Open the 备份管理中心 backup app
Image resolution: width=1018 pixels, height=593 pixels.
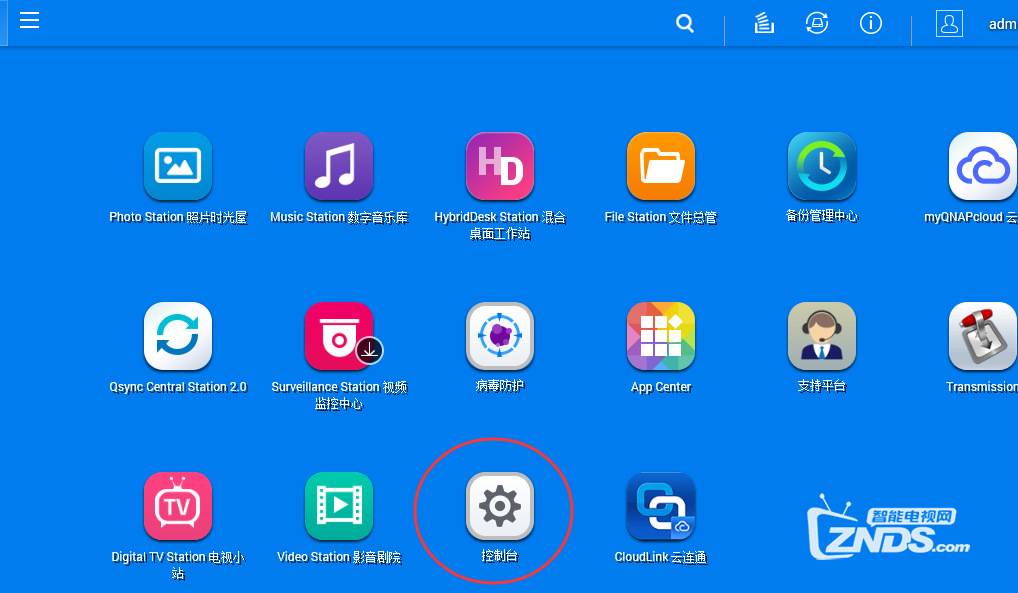(822, 166)
